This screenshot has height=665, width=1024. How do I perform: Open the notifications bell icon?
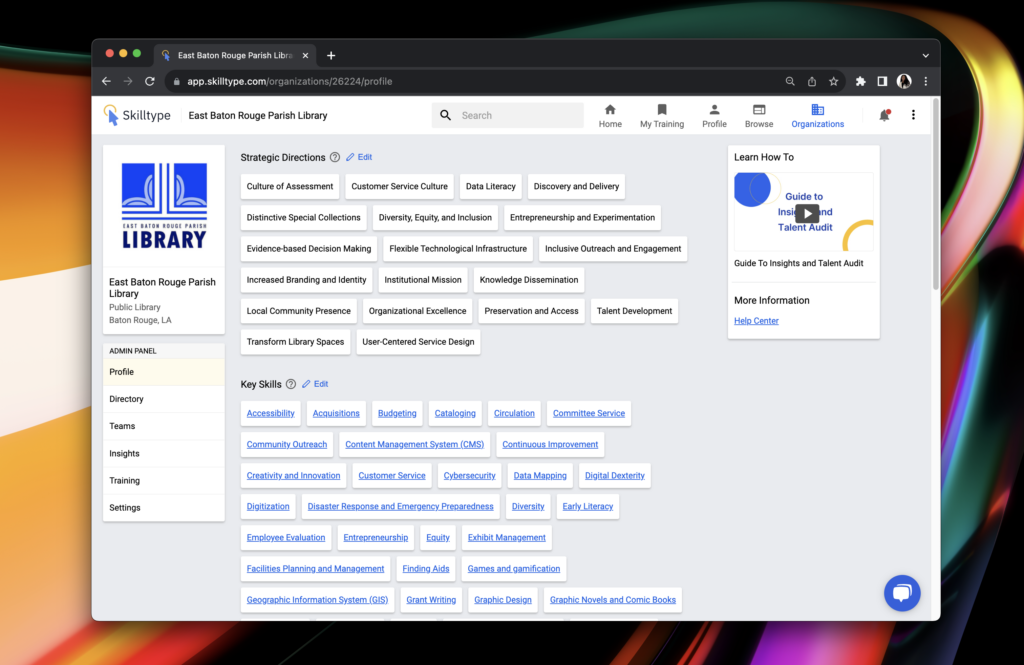884,115
